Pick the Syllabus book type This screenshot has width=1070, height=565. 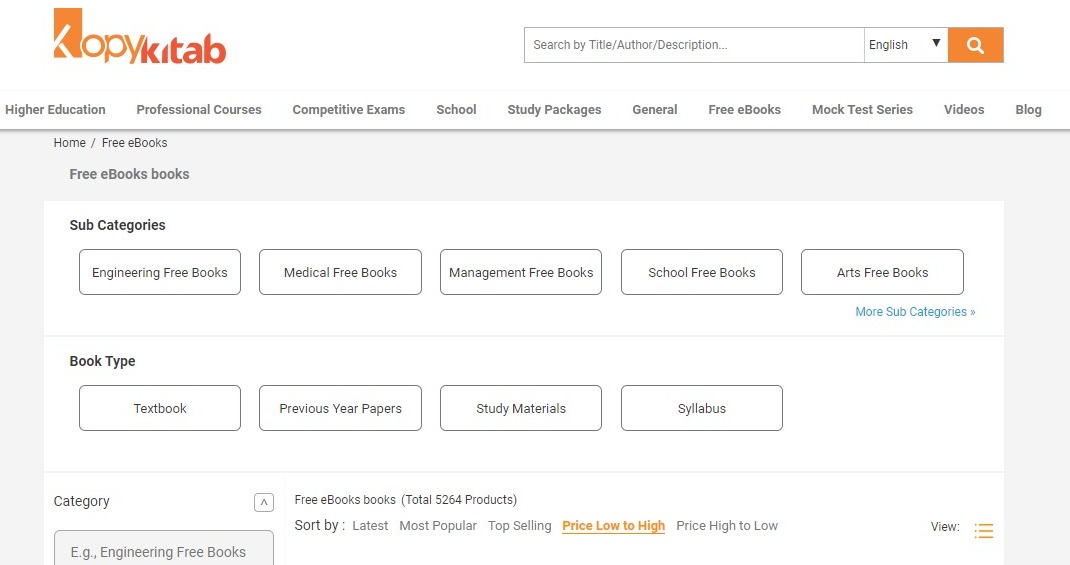pyautogui.click(x=701, y=408)
